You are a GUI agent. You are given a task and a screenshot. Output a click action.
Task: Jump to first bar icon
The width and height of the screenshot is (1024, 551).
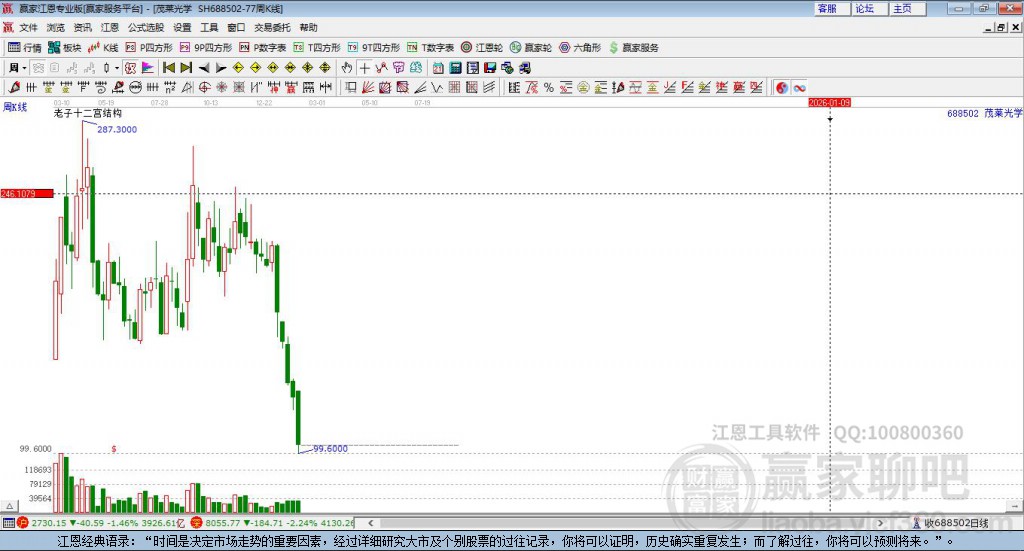click(168, 68)
